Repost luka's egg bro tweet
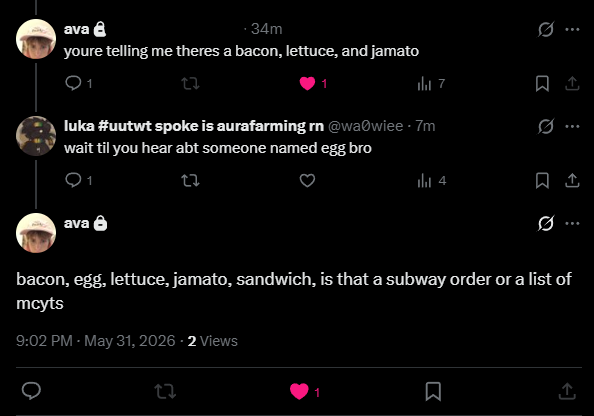Viewport: 594px width, 416px height. point(190,180)
